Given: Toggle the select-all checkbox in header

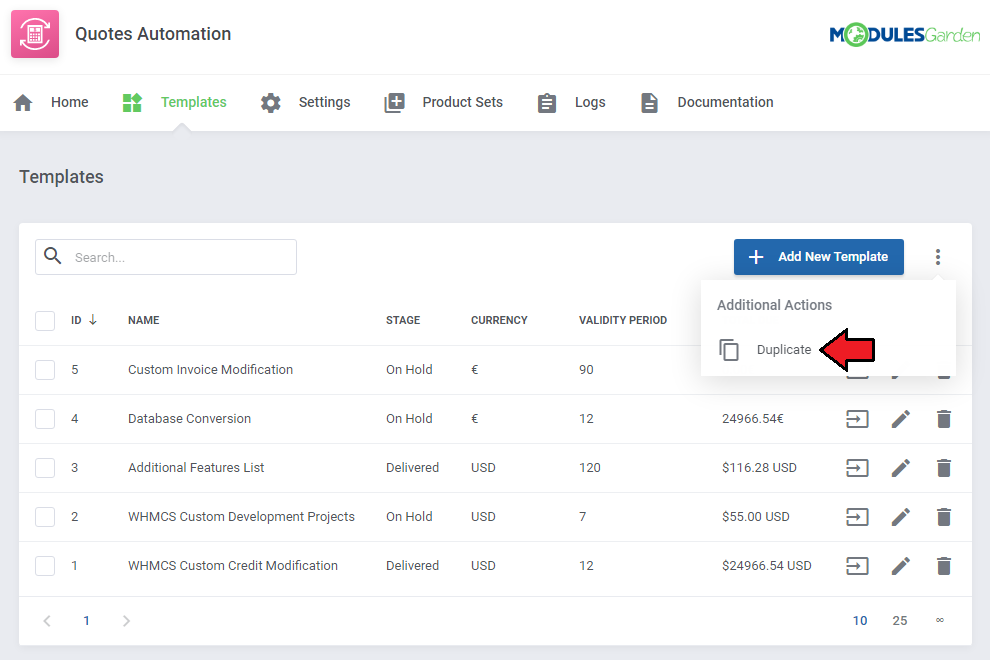Looking at the screenshot, I should [45, 321].
